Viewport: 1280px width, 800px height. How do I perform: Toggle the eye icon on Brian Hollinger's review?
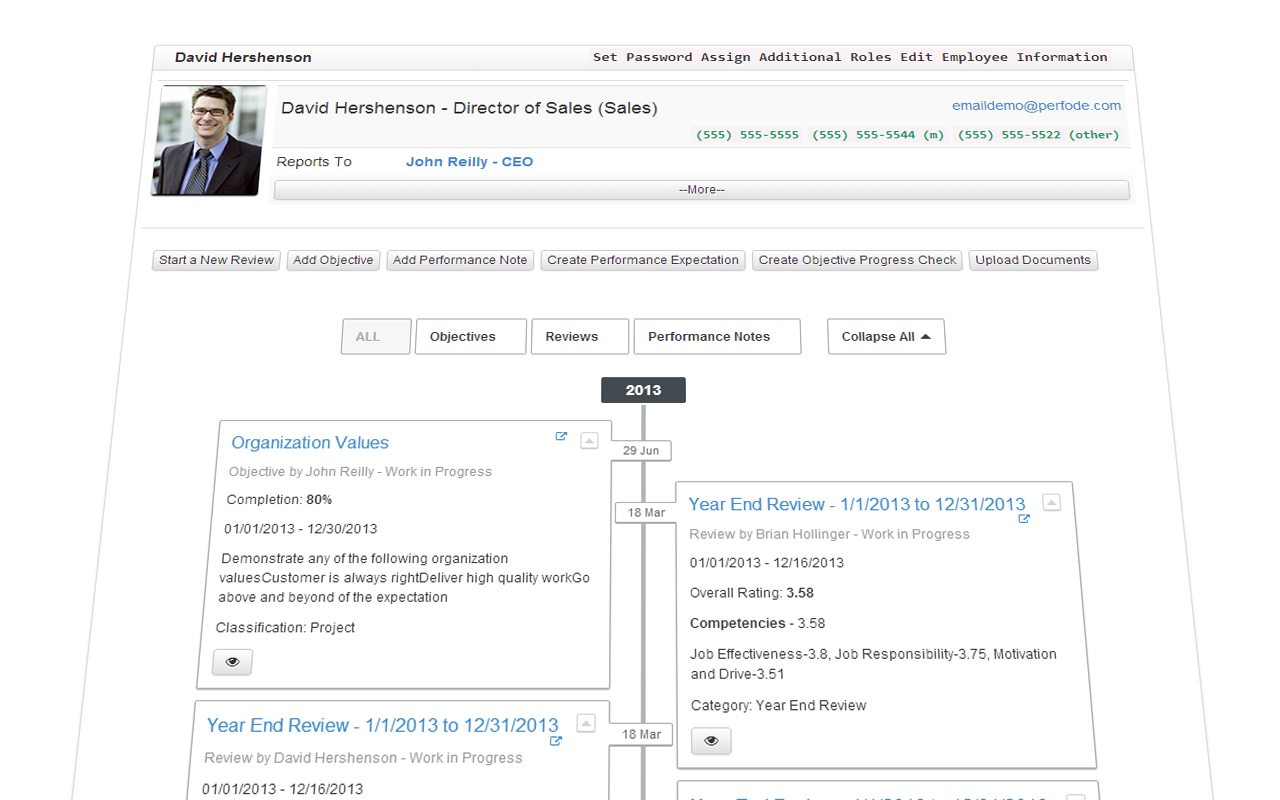click(x=711, y=741)
